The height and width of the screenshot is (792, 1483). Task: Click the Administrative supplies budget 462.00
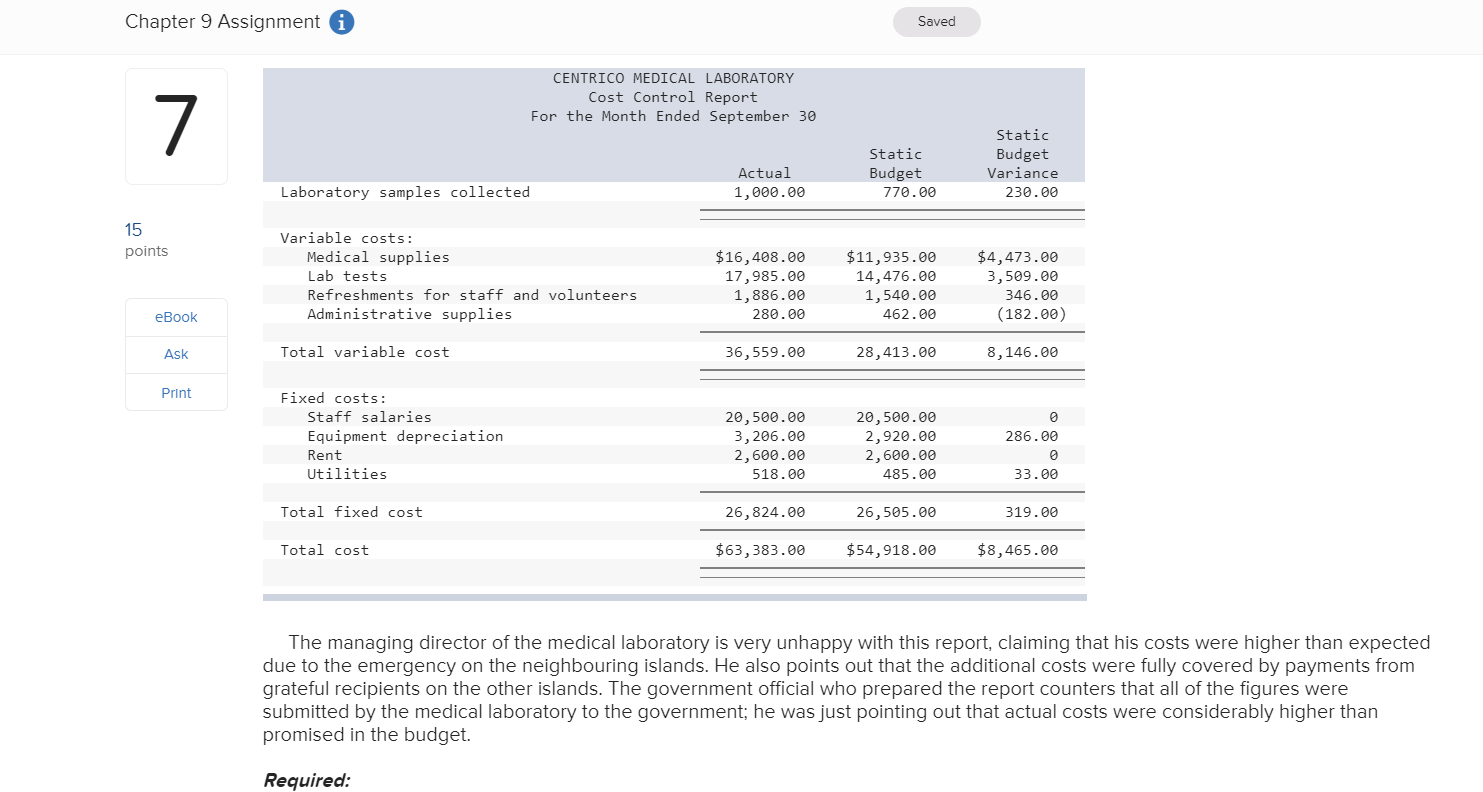910,314
